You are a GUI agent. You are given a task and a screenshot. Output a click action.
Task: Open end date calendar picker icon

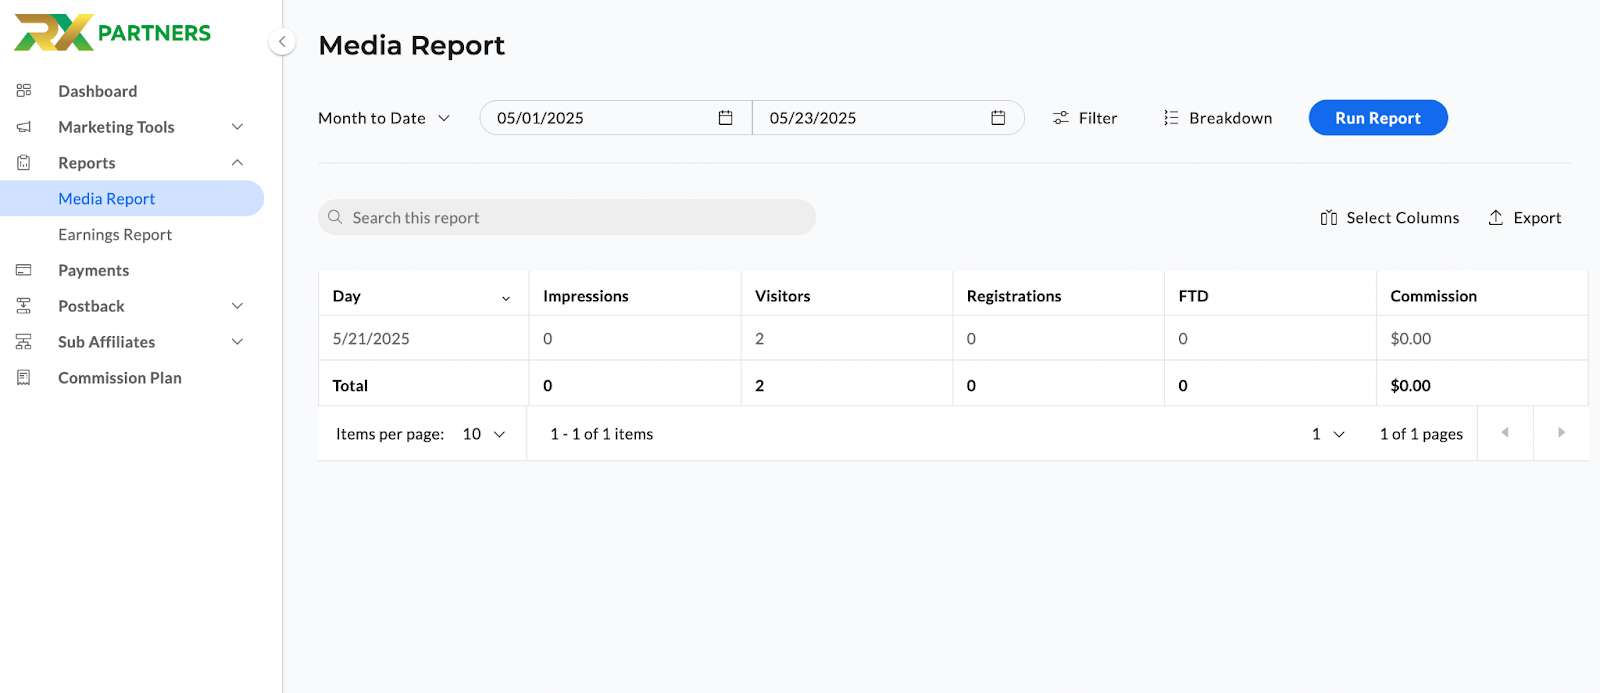coord(997,118)
